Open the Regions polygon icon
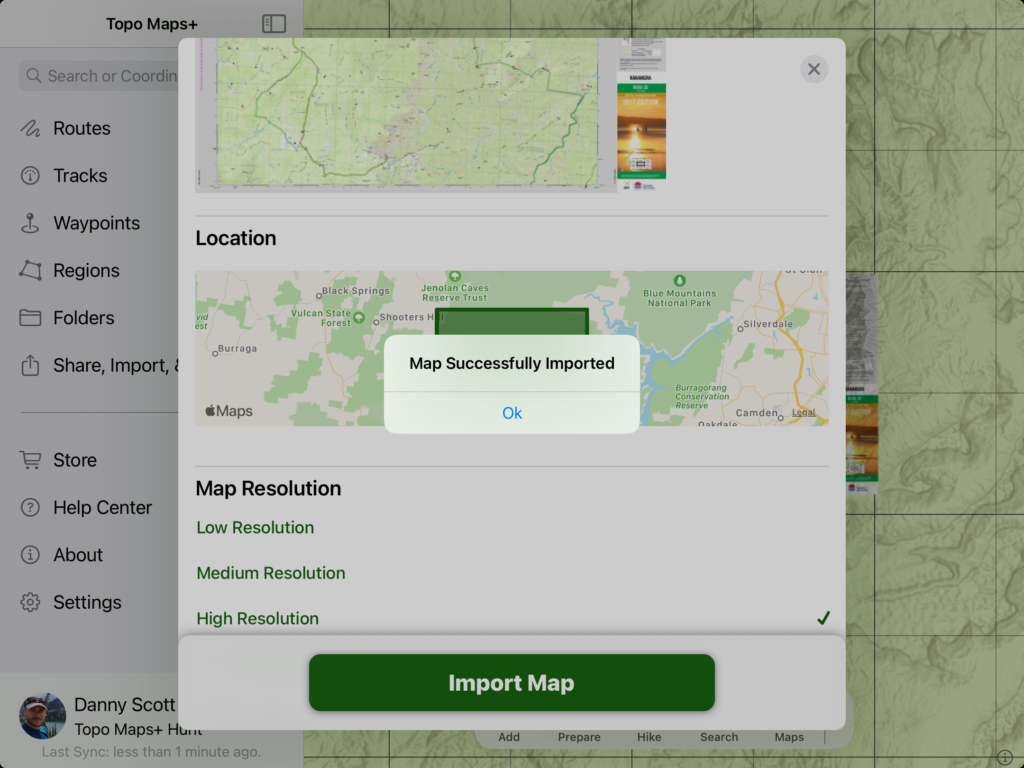Screen dimensions: 1024x768 click(30, 270)
